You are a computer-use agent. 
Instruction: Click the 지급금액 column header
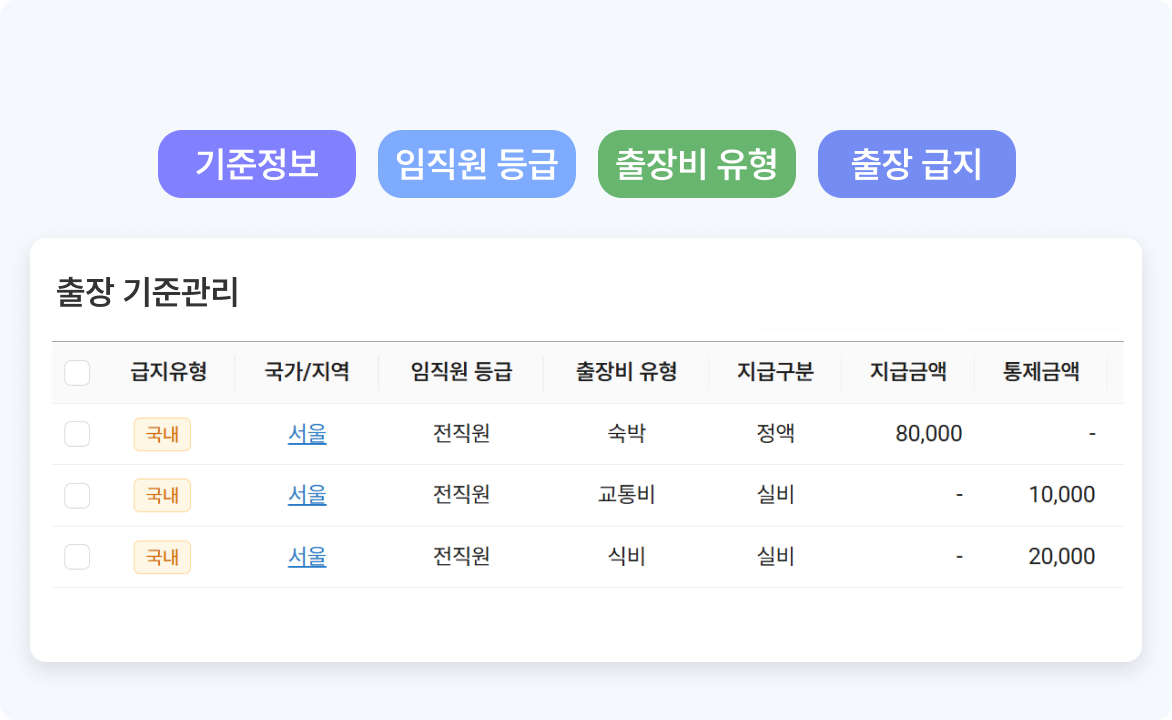[x=908, y=373]
